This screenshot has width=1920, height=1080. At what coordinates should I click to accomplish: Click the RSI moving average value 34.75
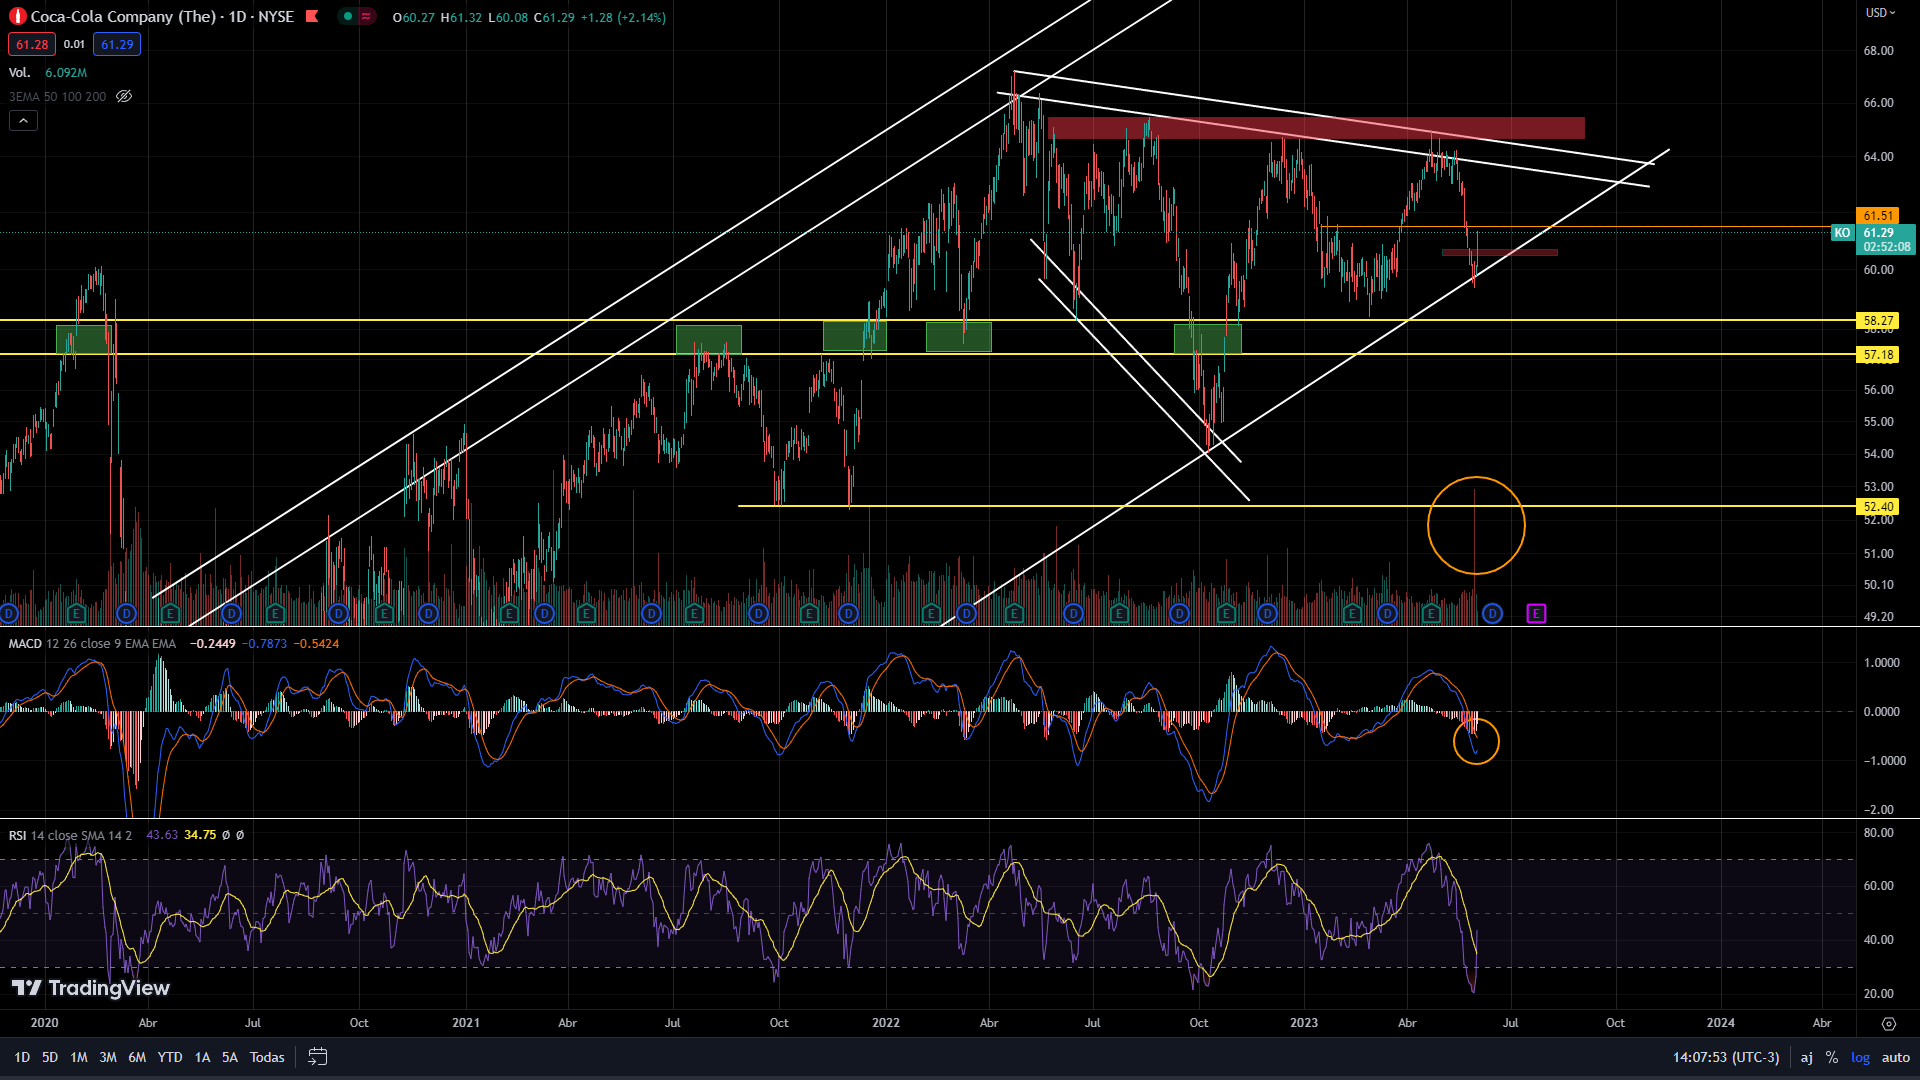click(200, 835)
